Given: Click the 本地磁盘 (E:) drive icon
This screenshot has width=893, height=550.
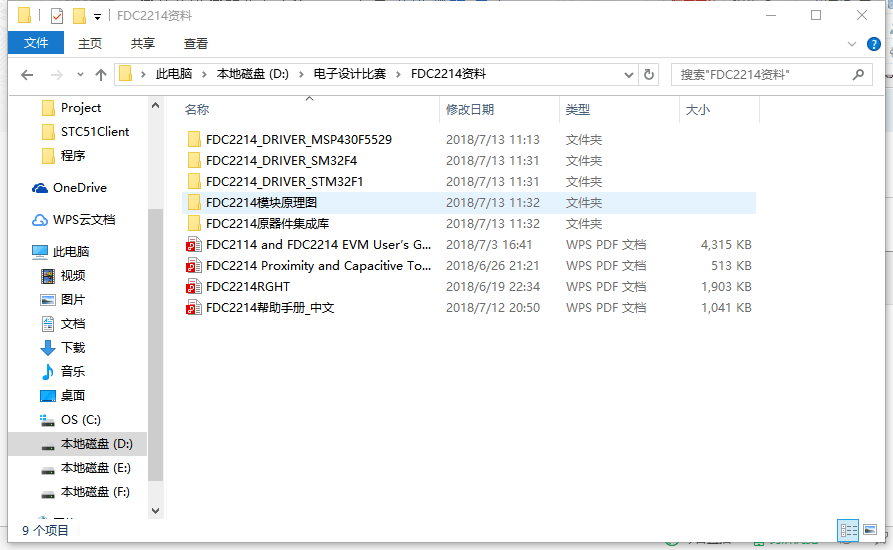Looking at the screenshot, I should 48,470.
